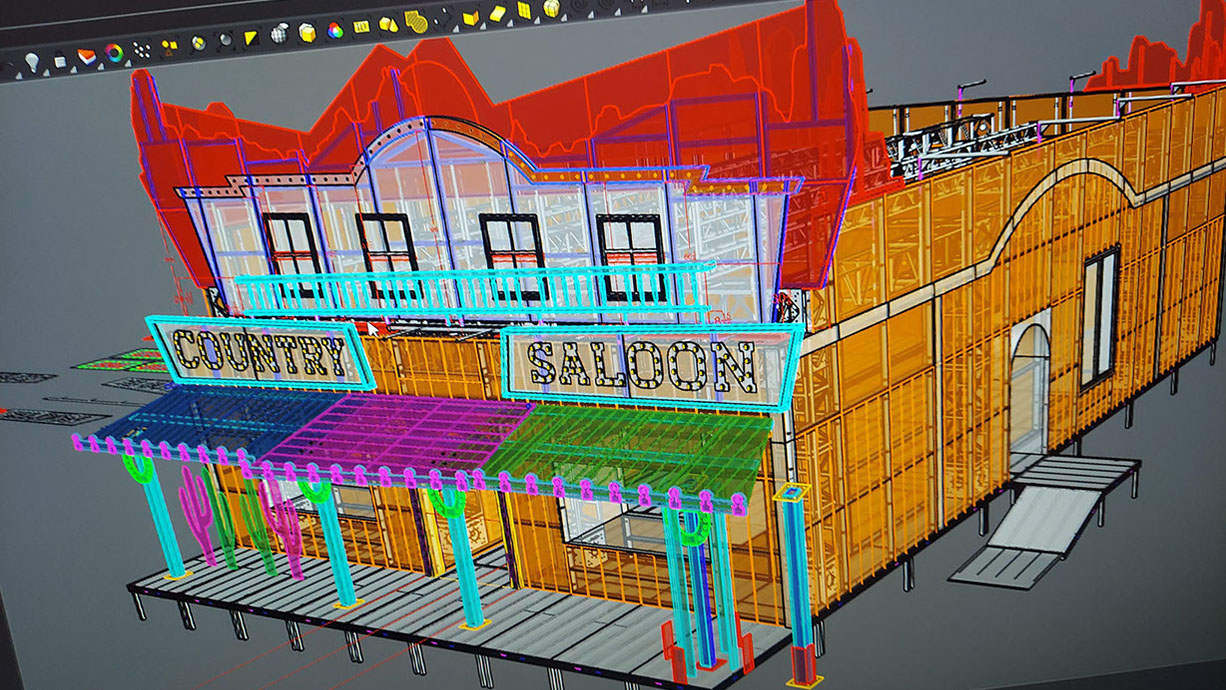Screen dimensions: 1226x690
Task: Click the yellow triangle shading icon
Action: [x=250, y=37]
